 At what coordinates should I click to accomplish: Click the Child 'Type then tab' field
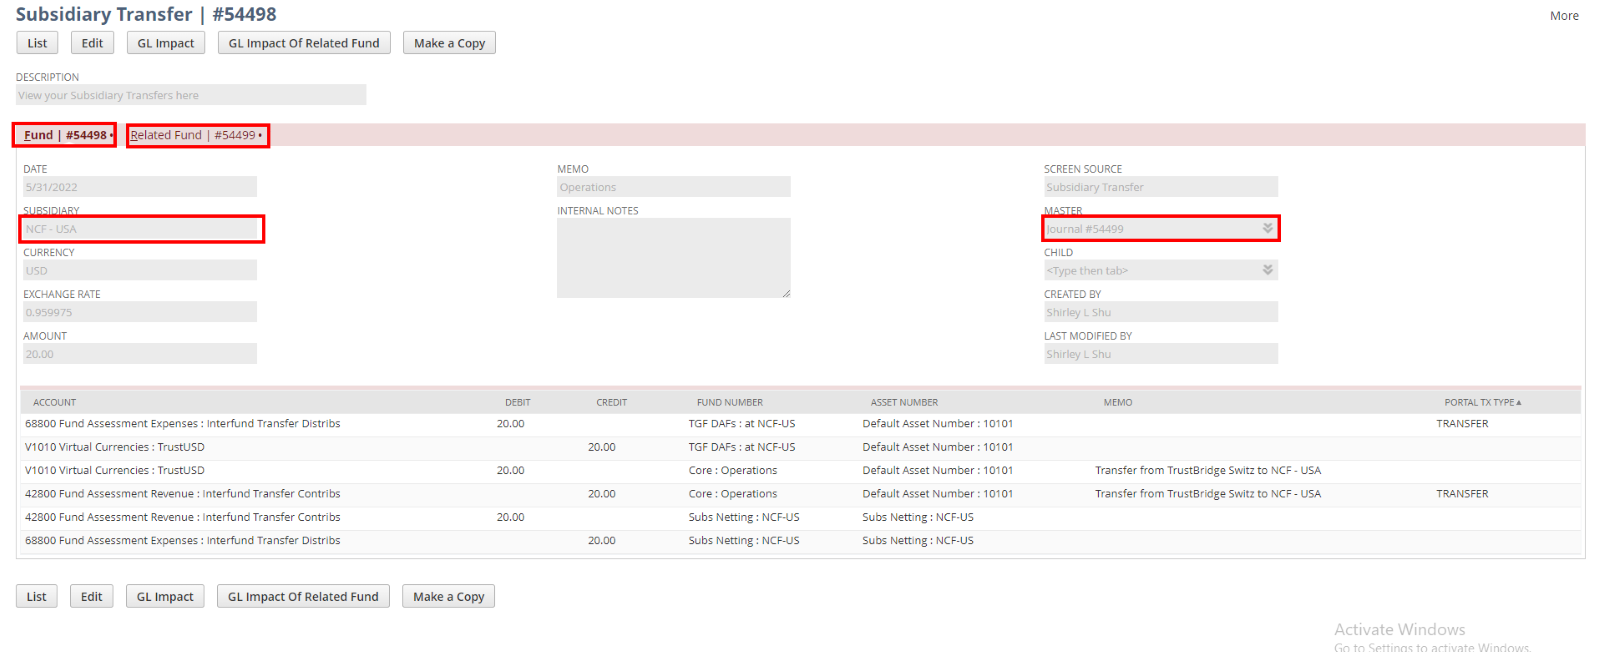1150,271
